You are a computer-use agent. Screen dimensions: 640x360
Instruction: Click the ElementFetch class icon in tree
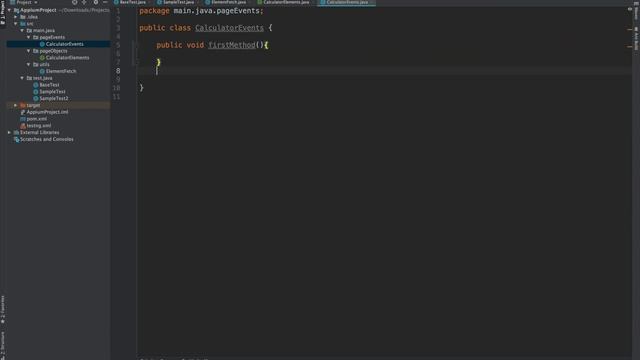[x=42, y=71]
